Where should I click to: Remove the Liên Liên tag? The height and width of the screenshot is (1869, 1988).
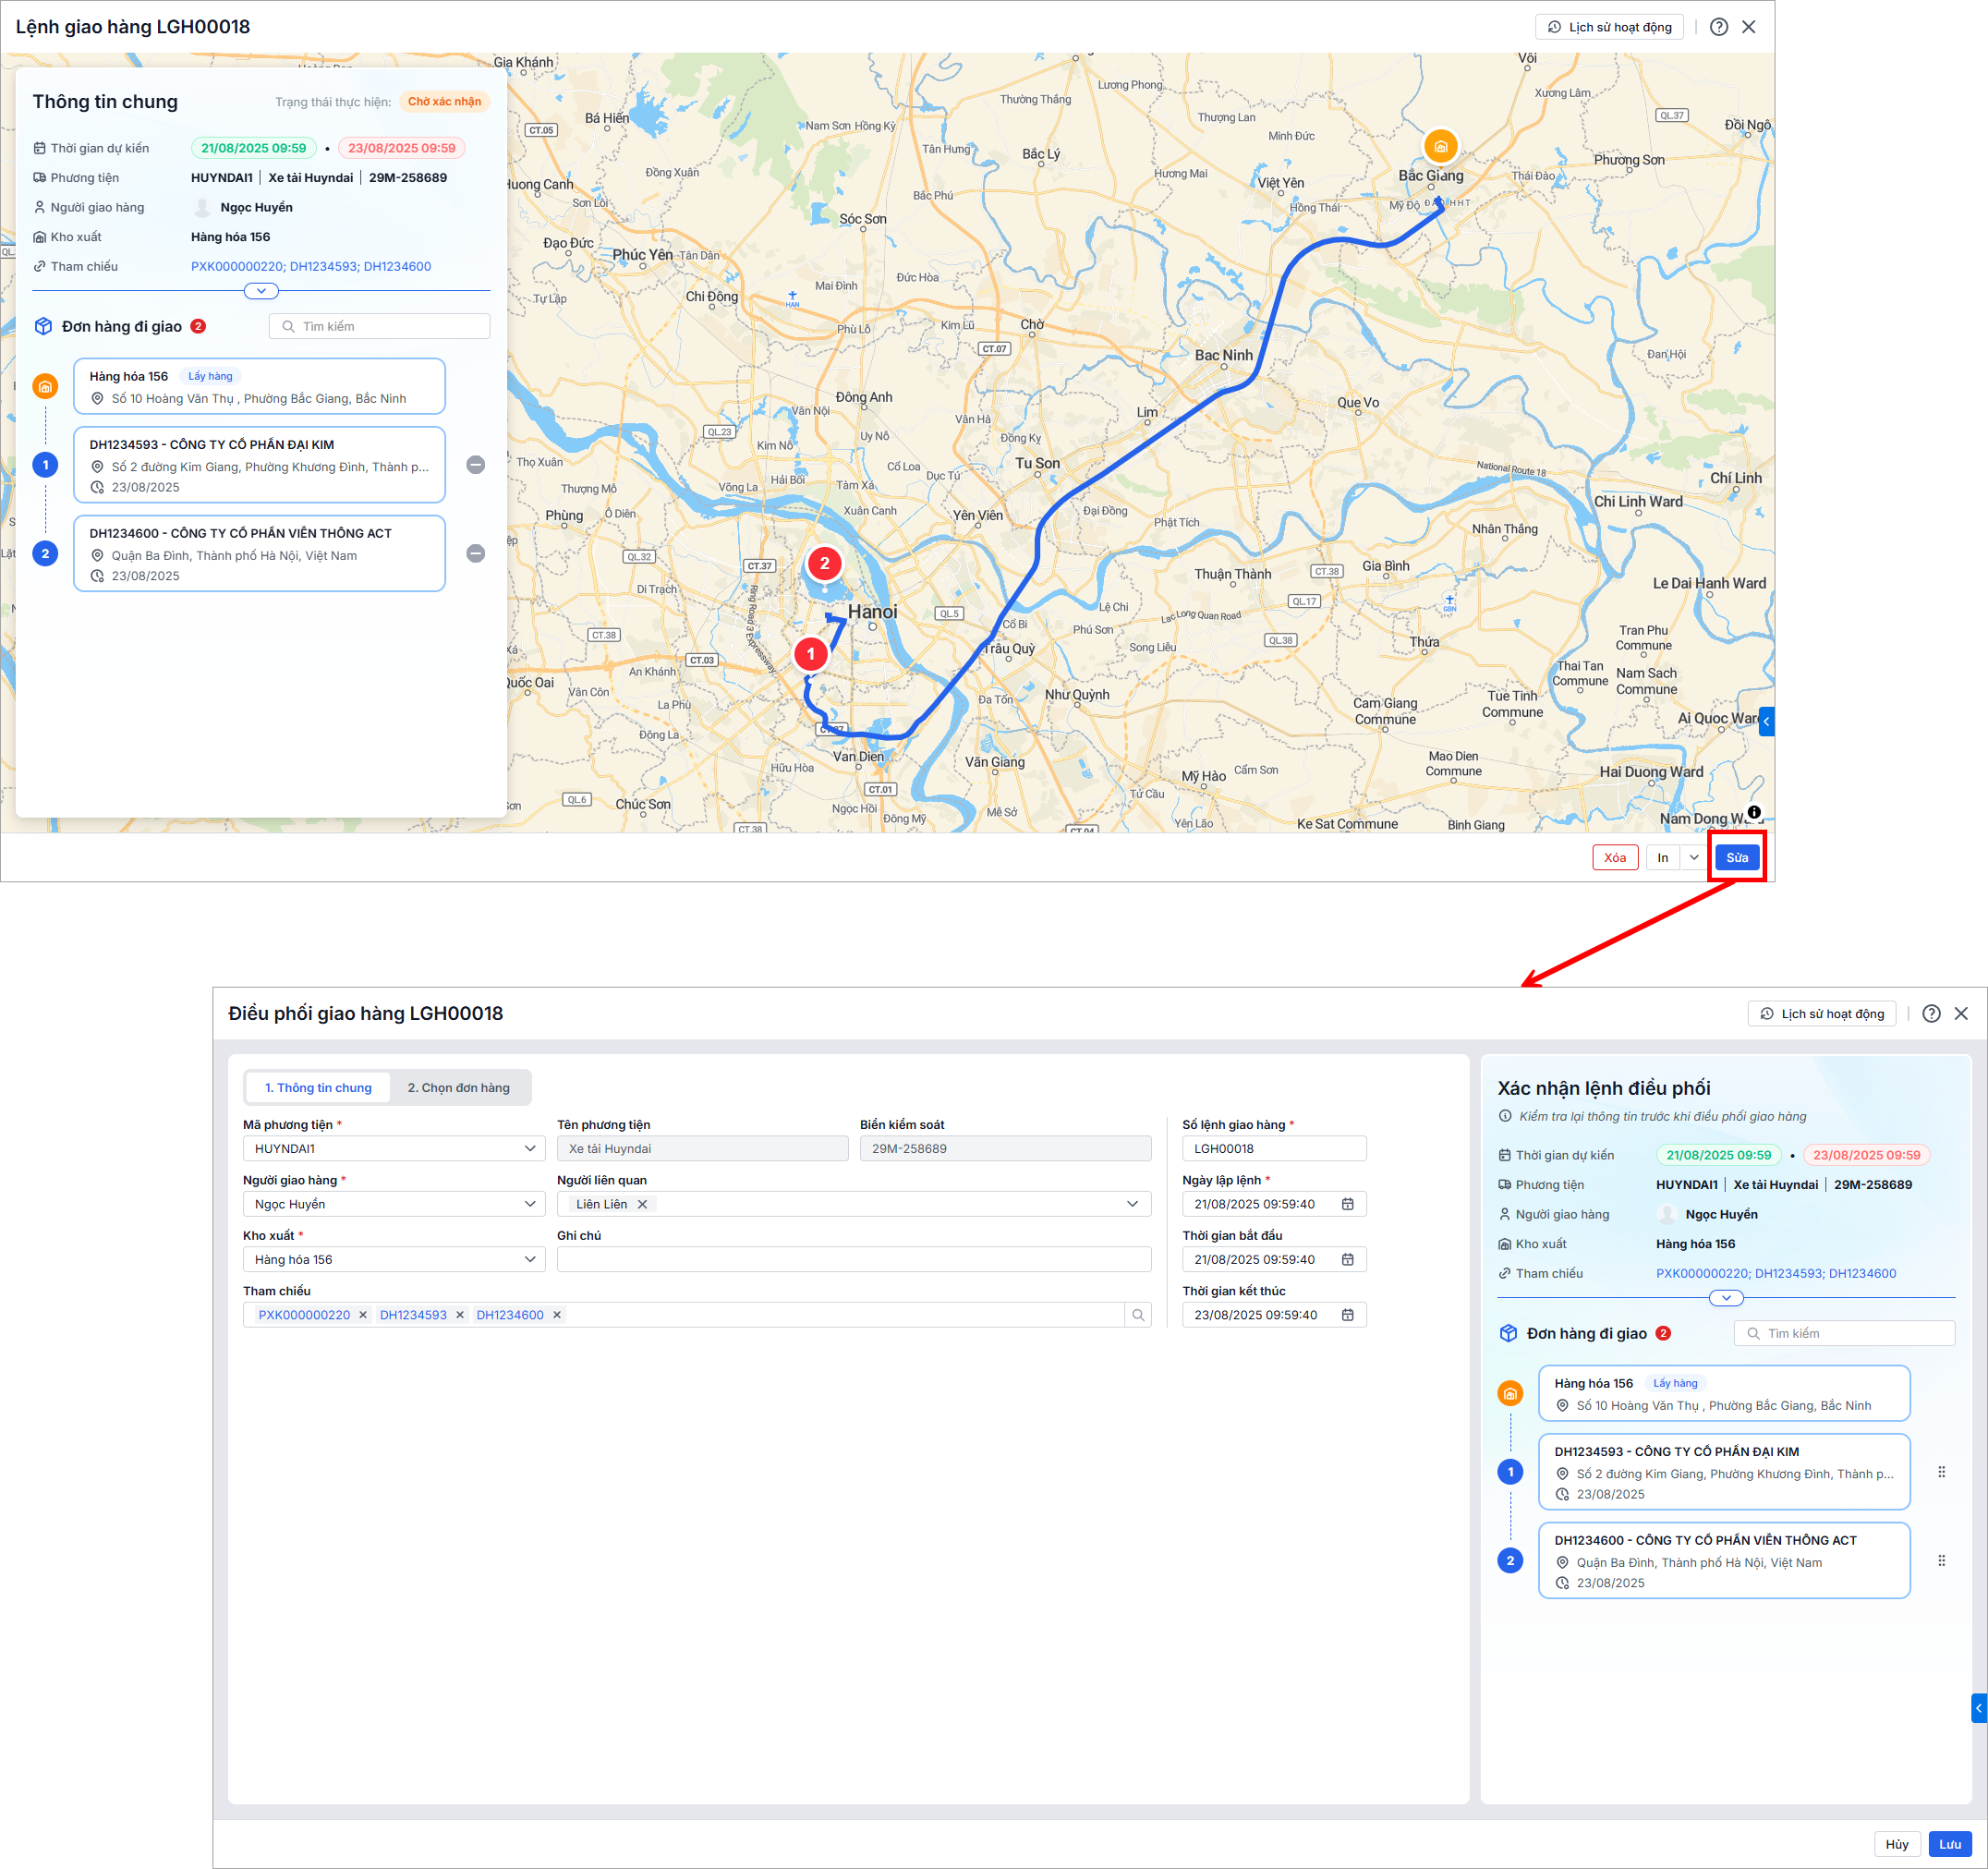point(643,1204)
